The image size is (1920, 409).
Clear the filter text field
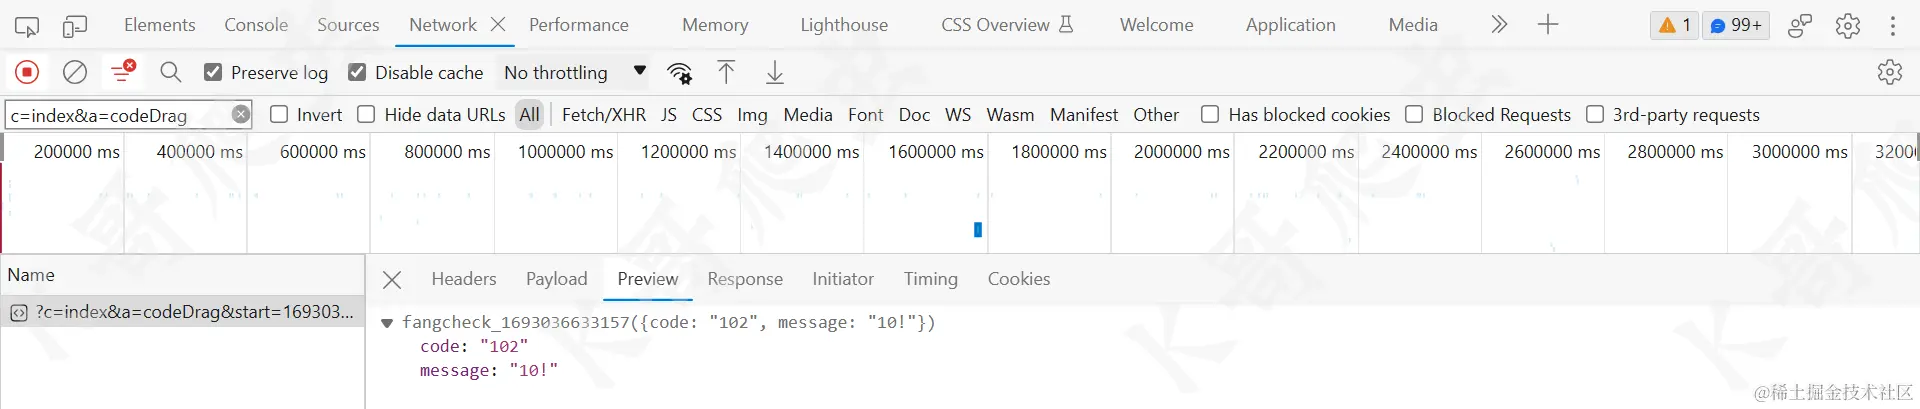241,114
